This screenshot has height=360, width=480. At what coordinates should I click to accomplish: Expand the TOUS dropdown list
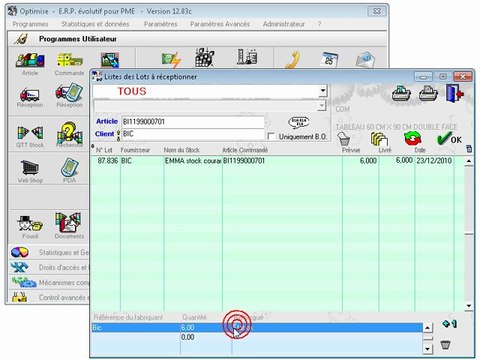tap(323, 91)
